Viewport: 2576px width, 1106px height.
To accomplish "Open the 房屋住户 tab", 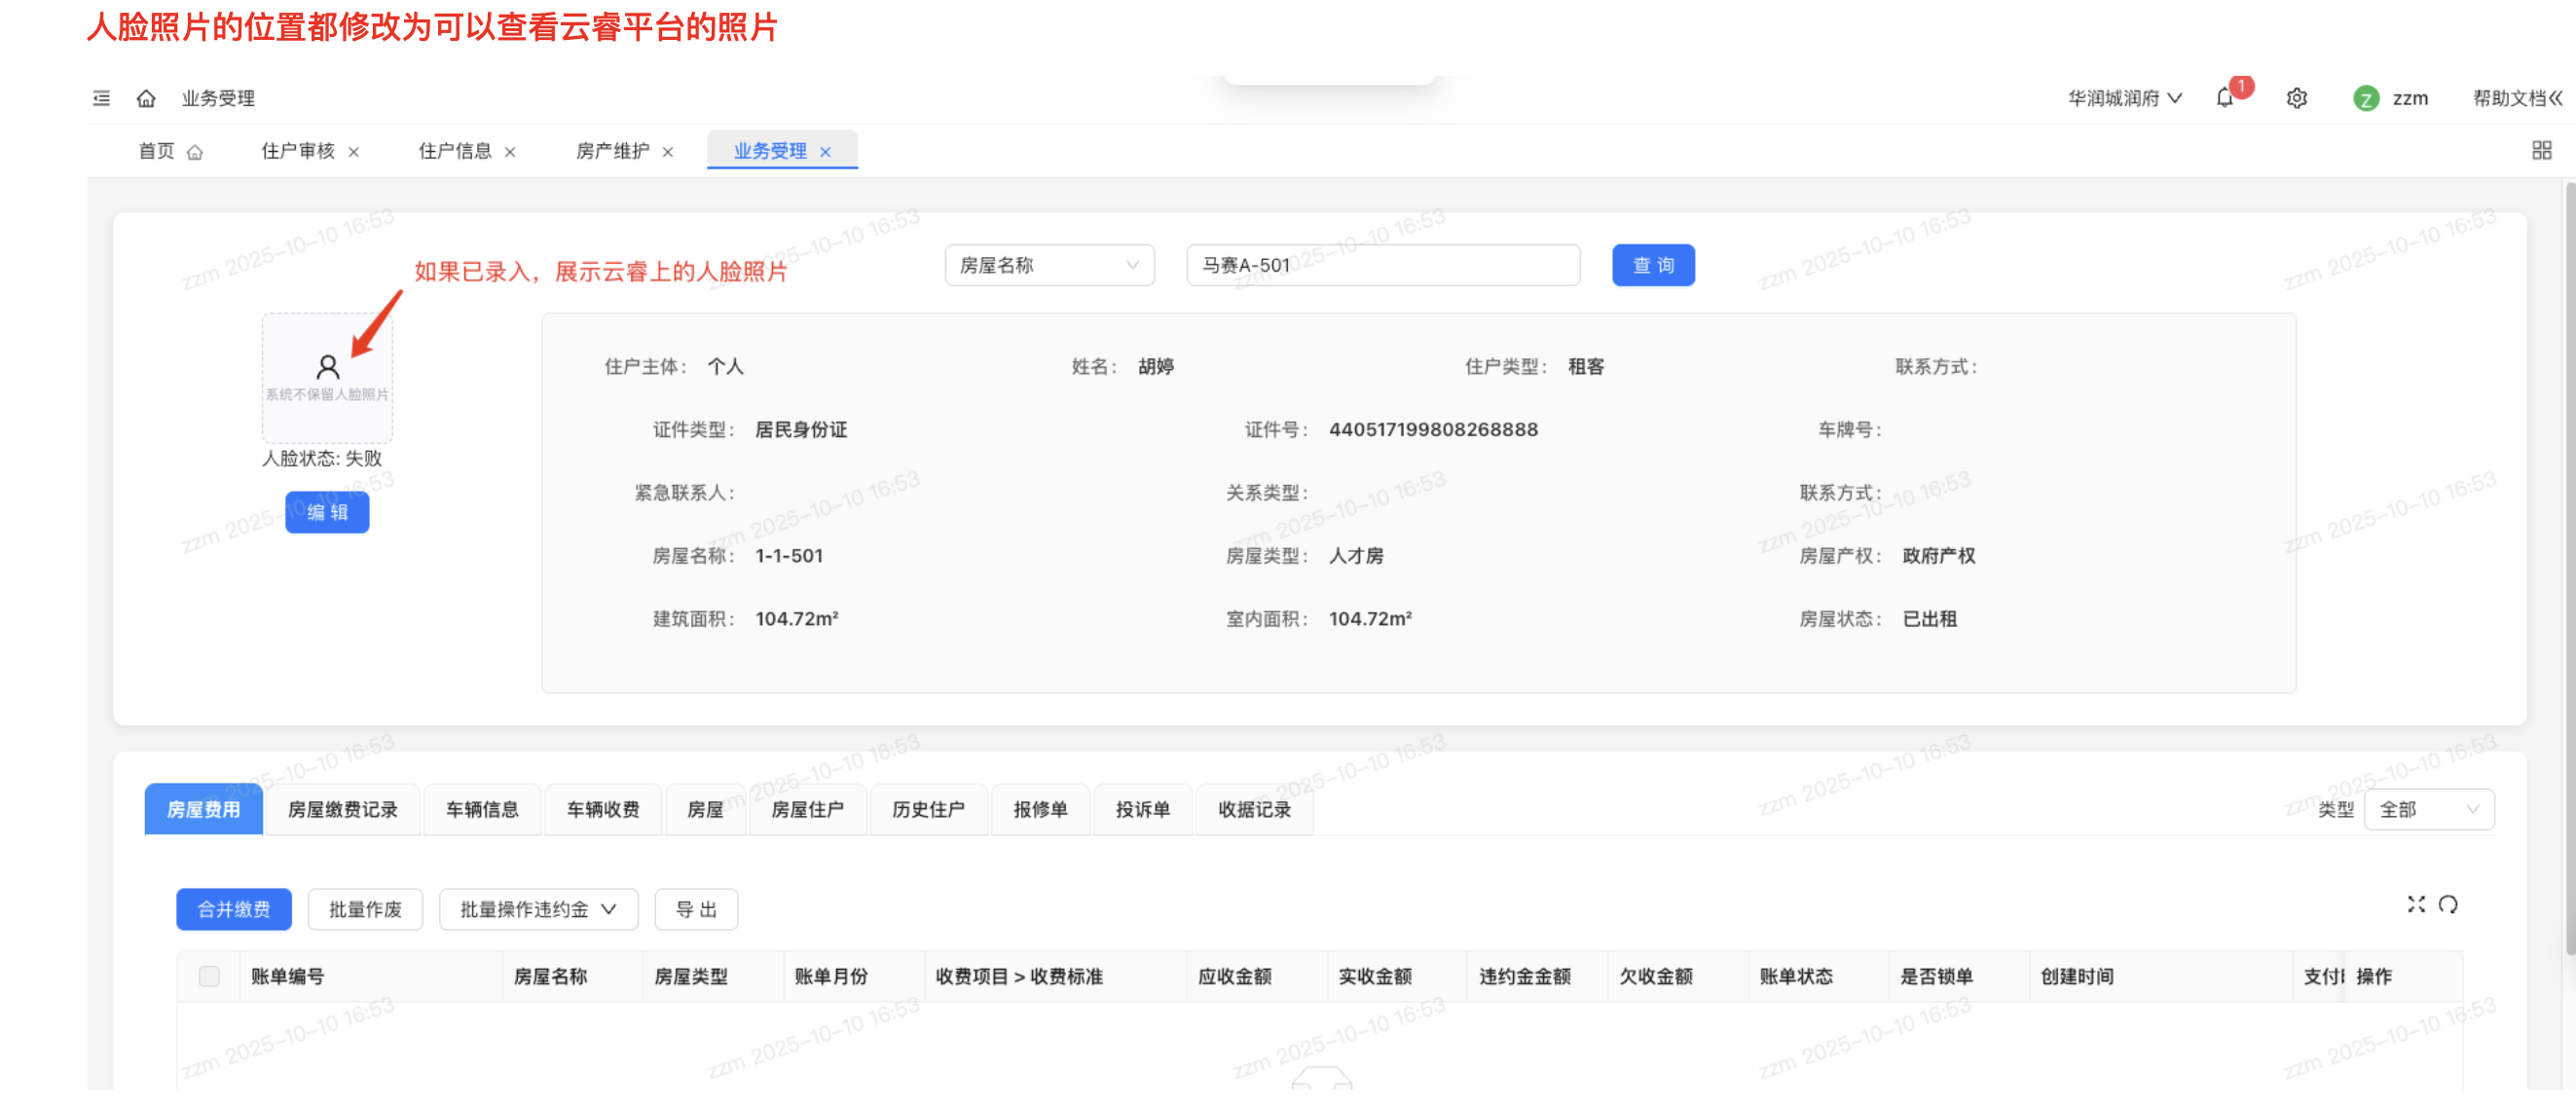I will [807, 809].
